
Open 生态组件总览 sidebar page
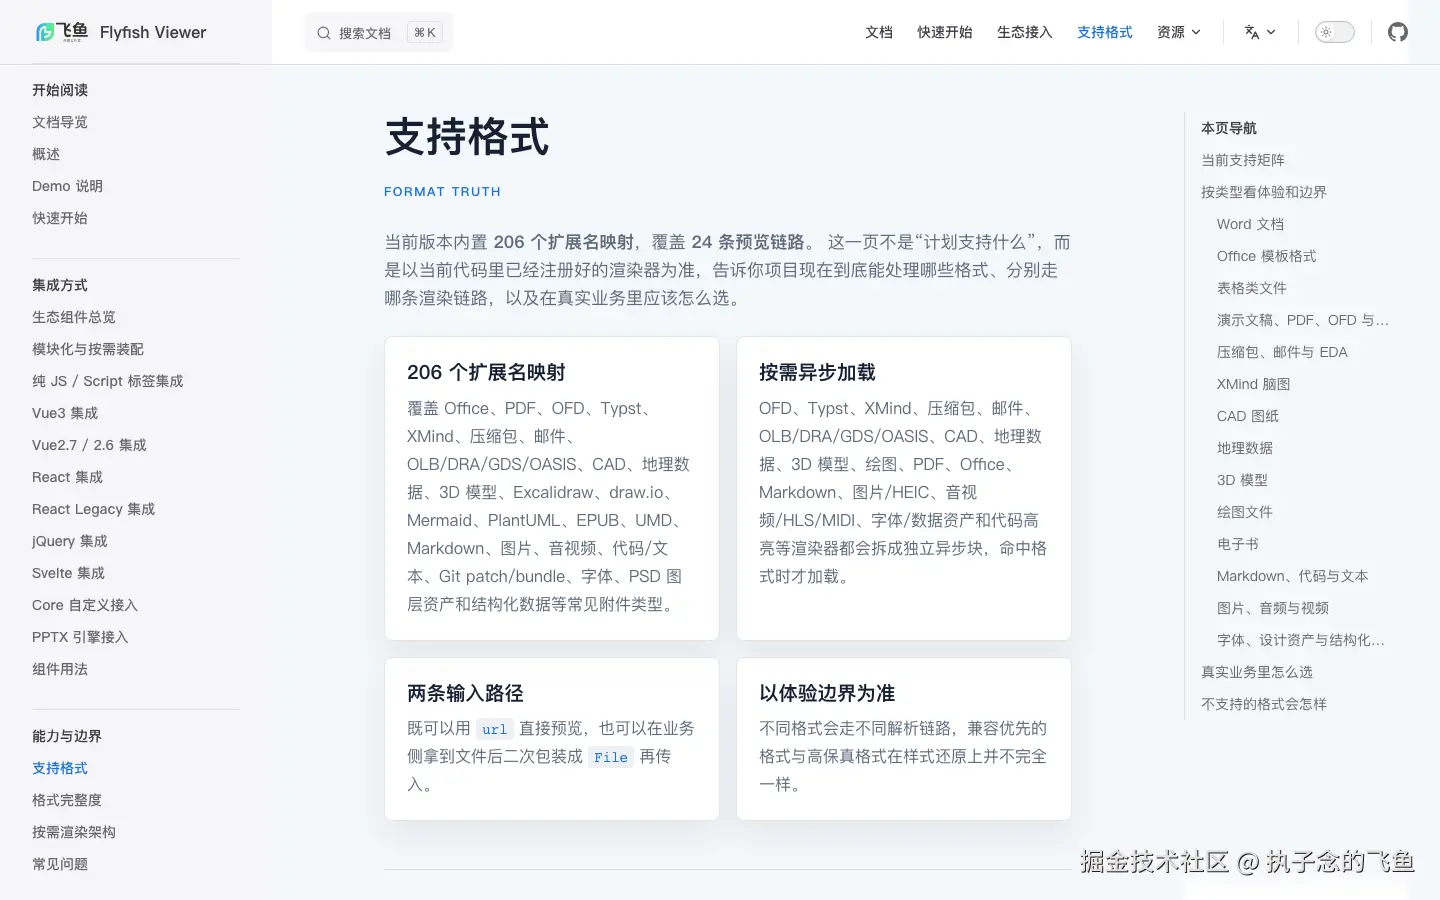click(x=74, y=317)
